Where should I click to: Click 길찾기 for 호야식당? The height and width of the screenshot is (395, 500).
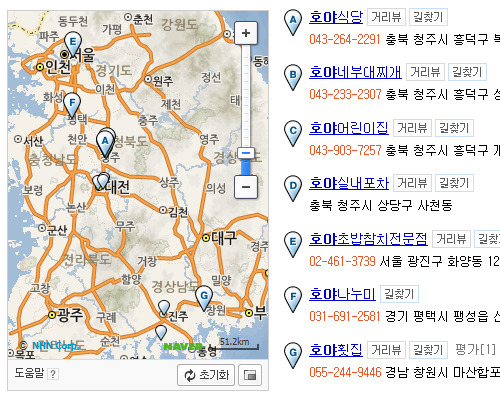(428, 17)
